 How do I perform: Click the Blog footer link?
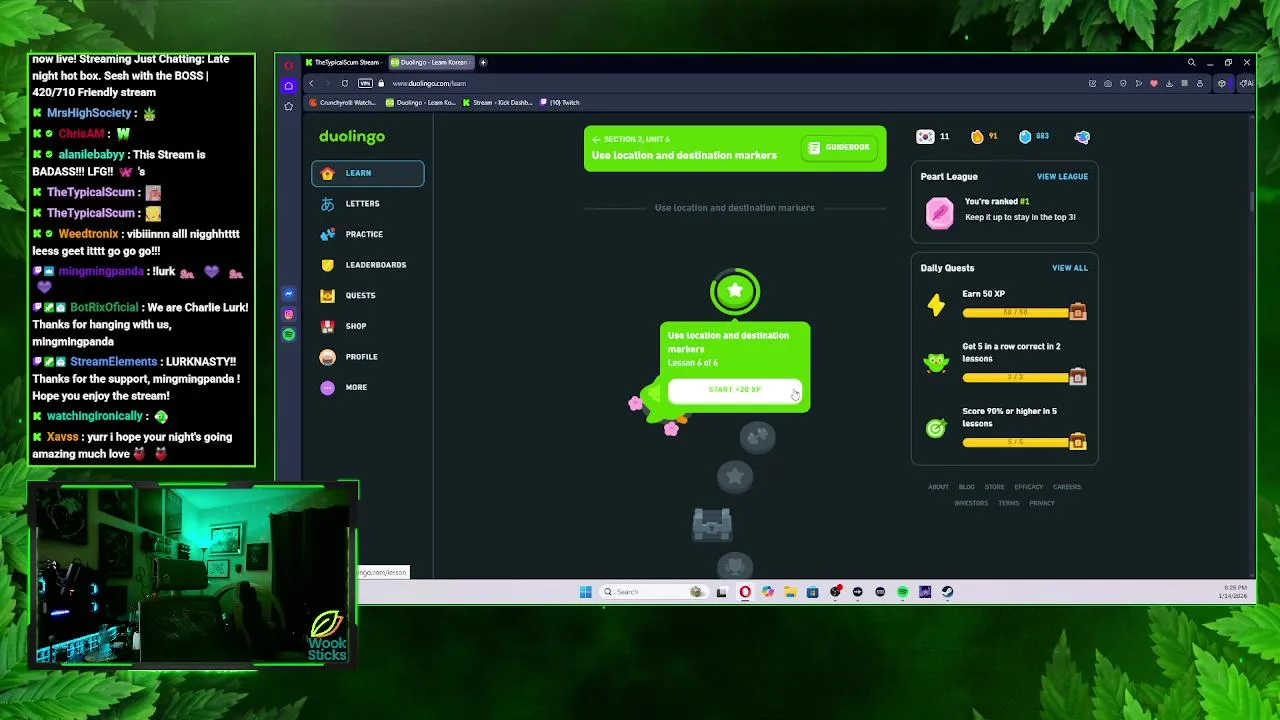coord(966,487)
